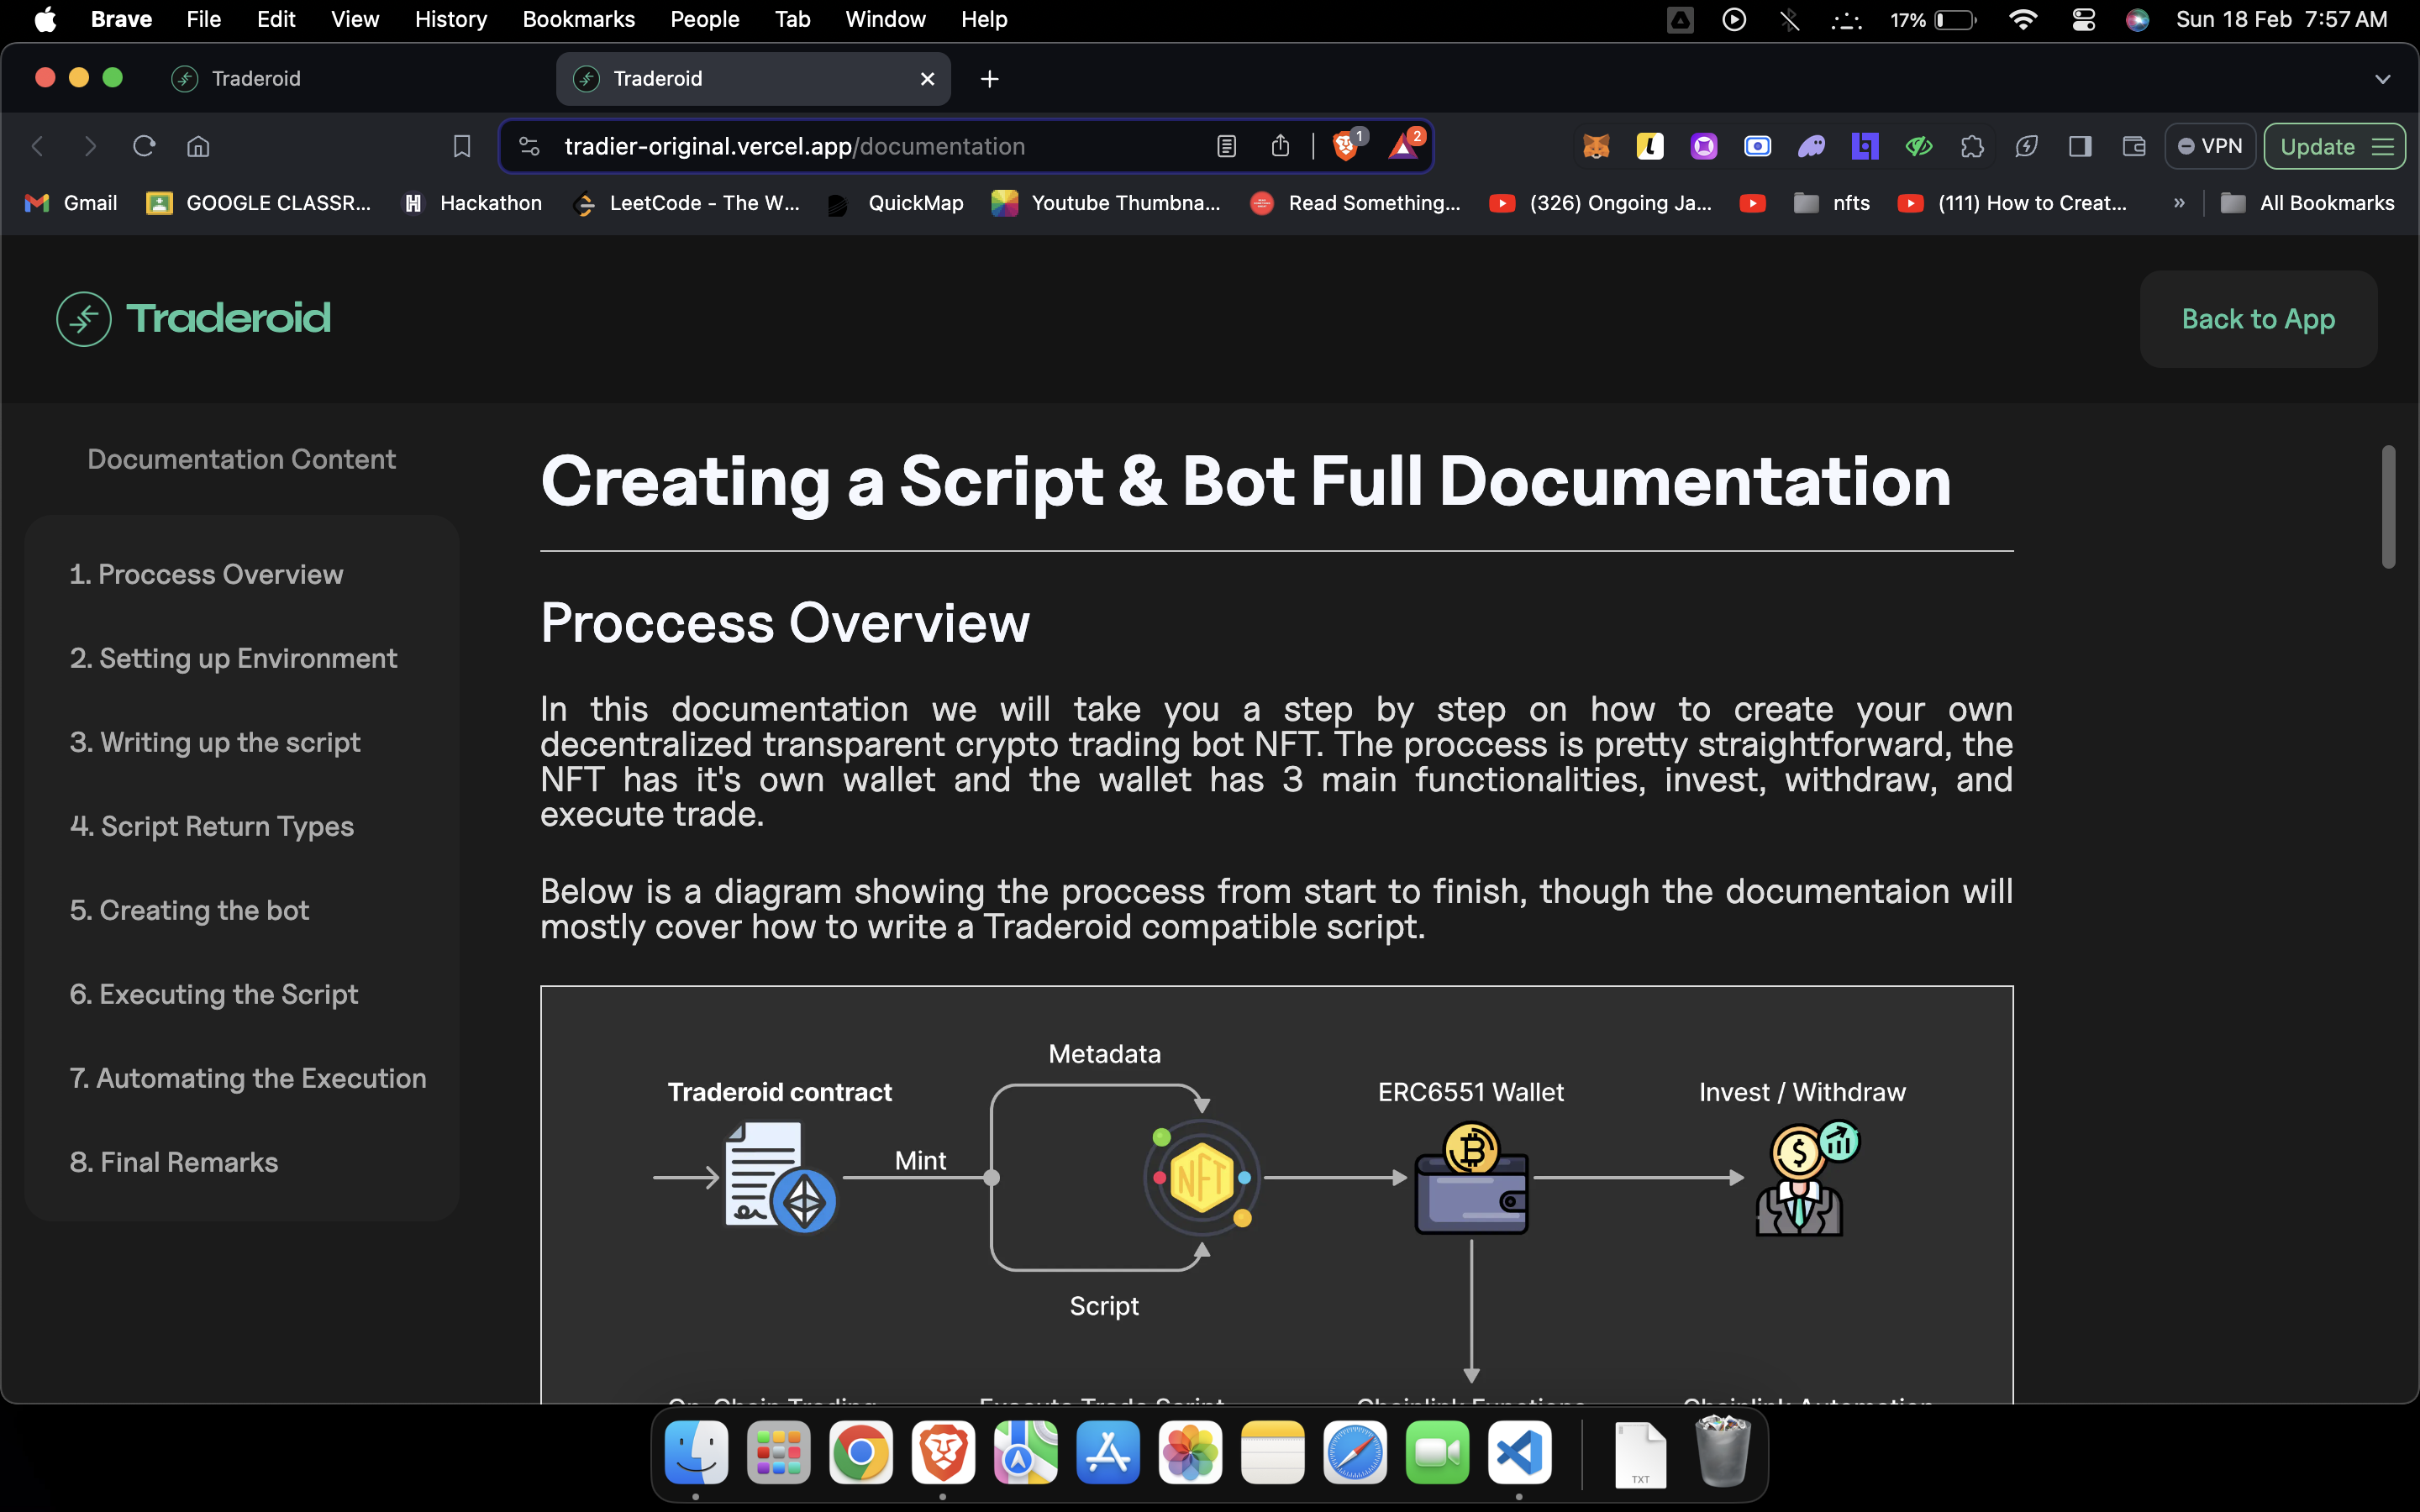Image resolution: width=2420 pixels, height=1512 pixels.
Task: Go to 4. Script Return Types
Action: click(211, 826)
